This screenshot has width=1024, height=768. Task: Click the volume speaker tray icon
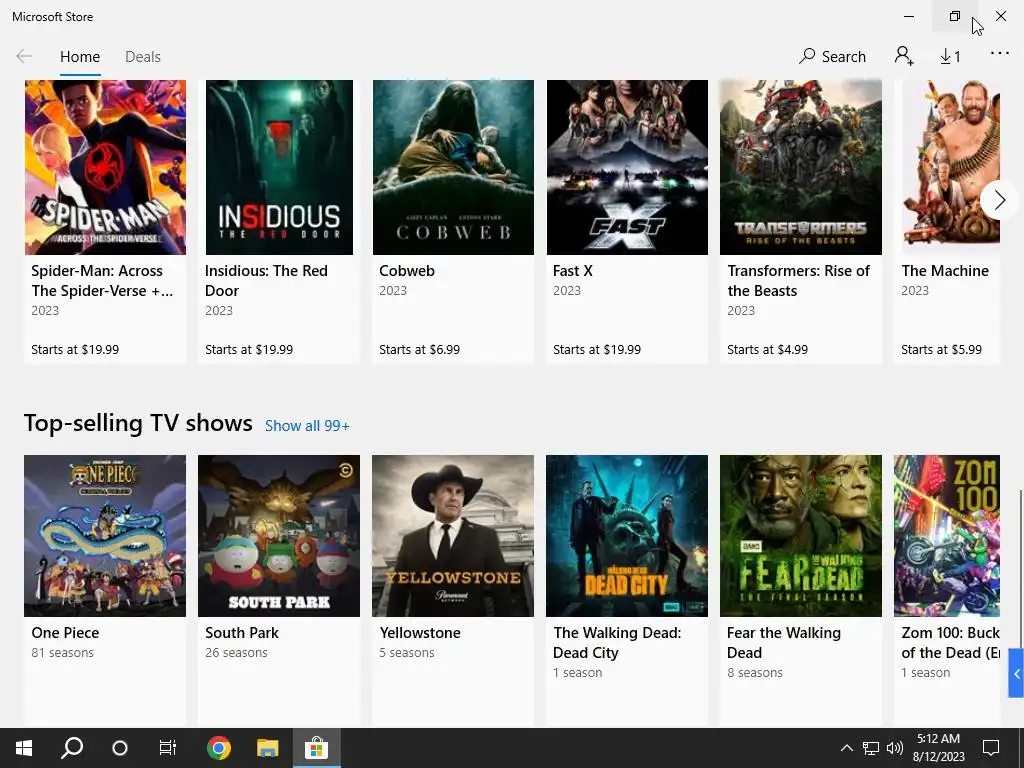[895, 748]
